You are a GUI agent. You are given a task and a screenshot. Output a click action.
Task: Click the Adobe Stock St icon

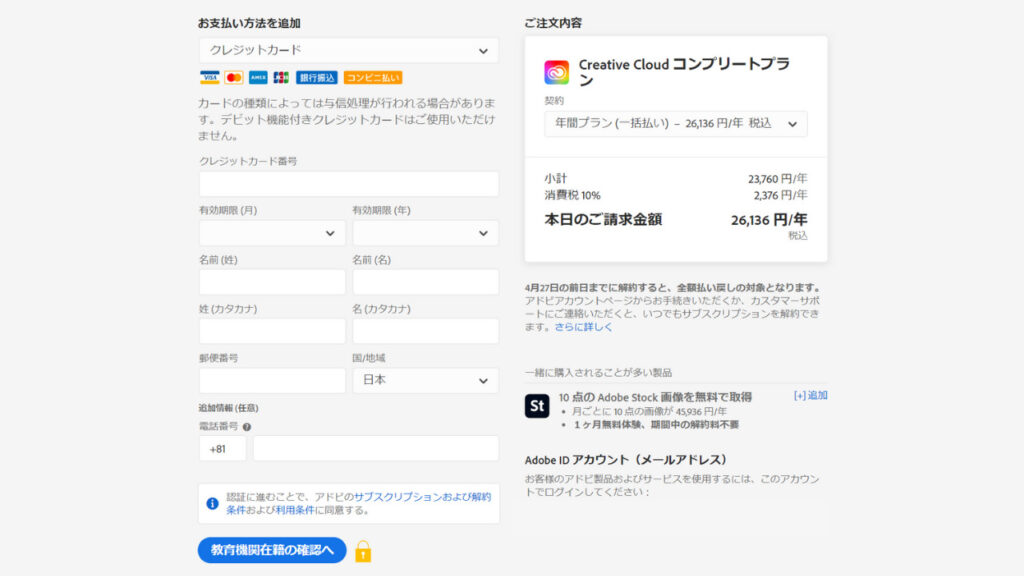click(537, 406)
